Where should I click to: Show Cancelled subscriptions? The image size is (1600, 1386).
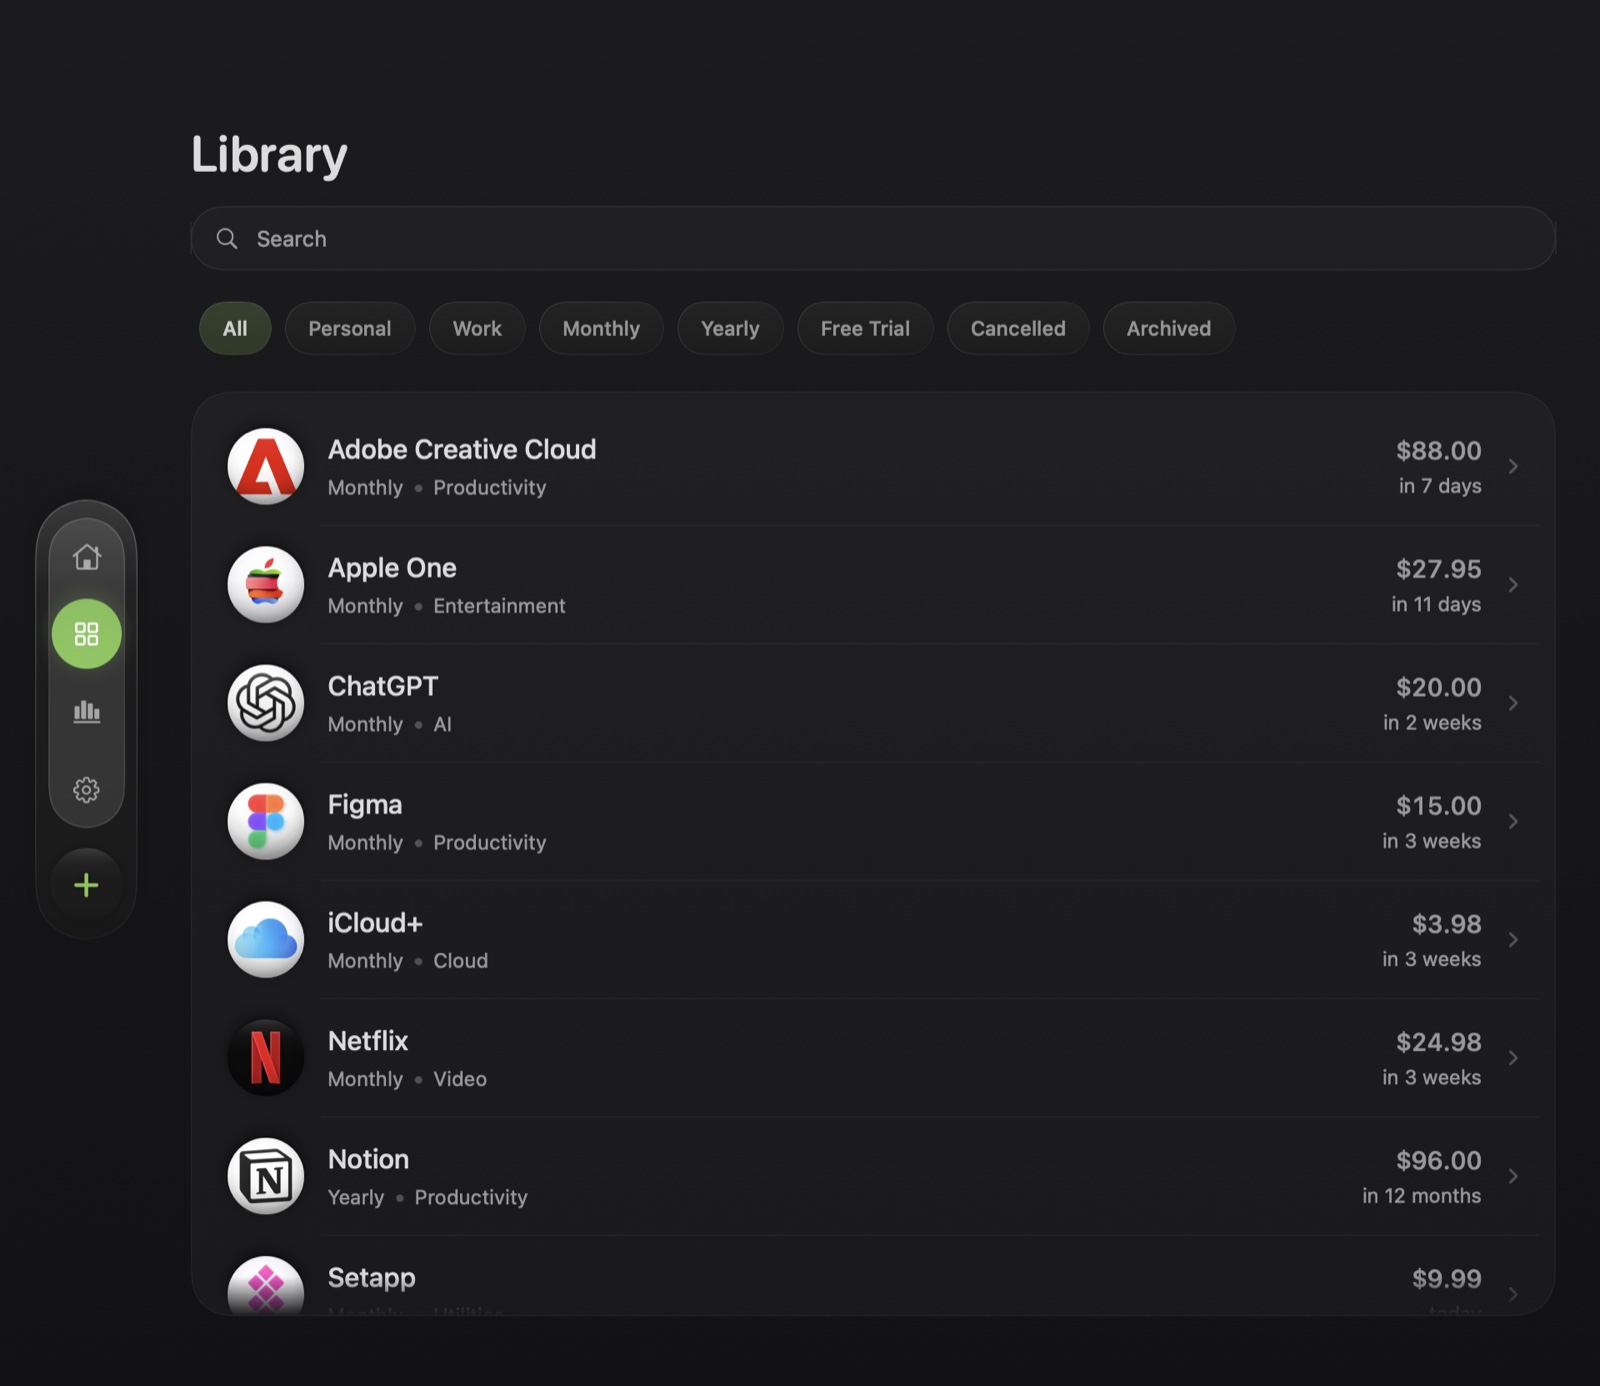1018,328
